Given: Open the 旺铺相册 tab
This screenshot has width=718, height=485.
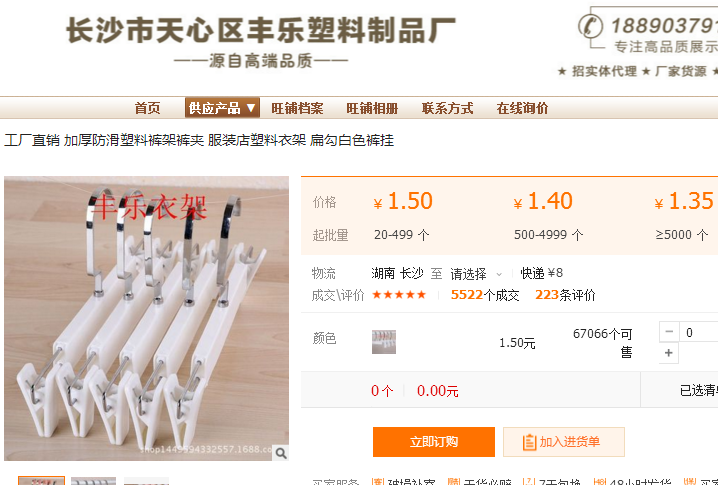Looking at the screenshot, I should tap(372, 108).
